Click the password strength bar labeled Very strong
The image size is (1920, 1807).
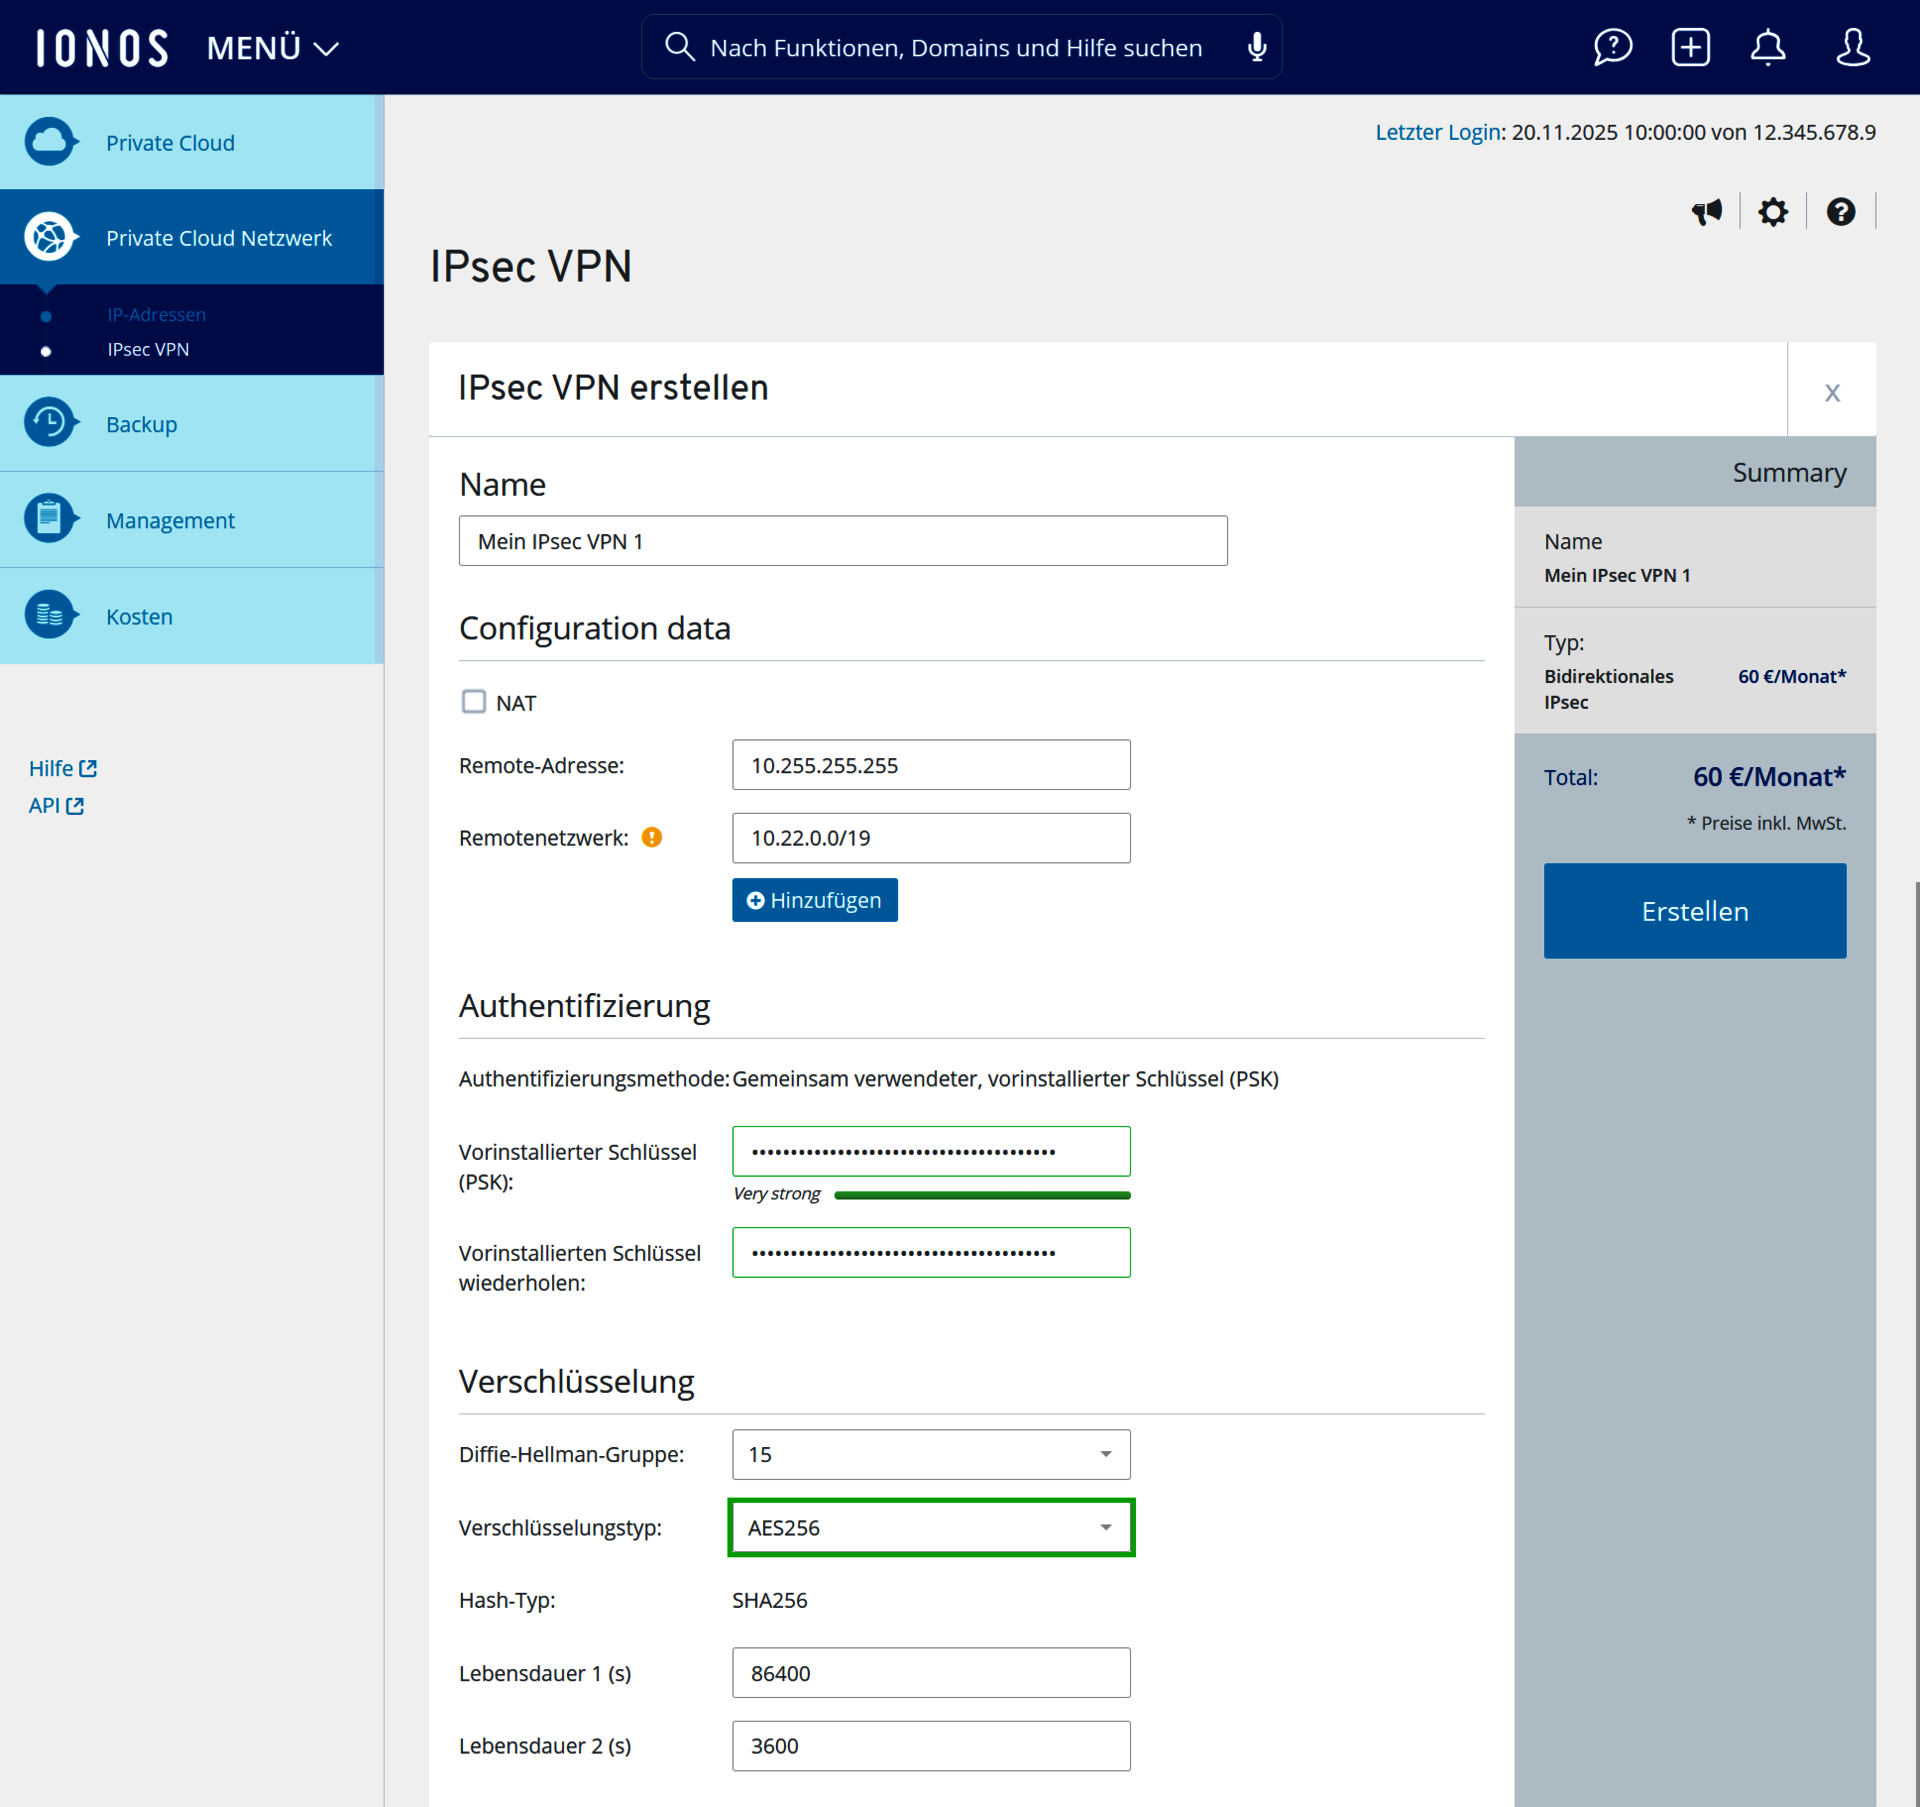click(981, 1194)
